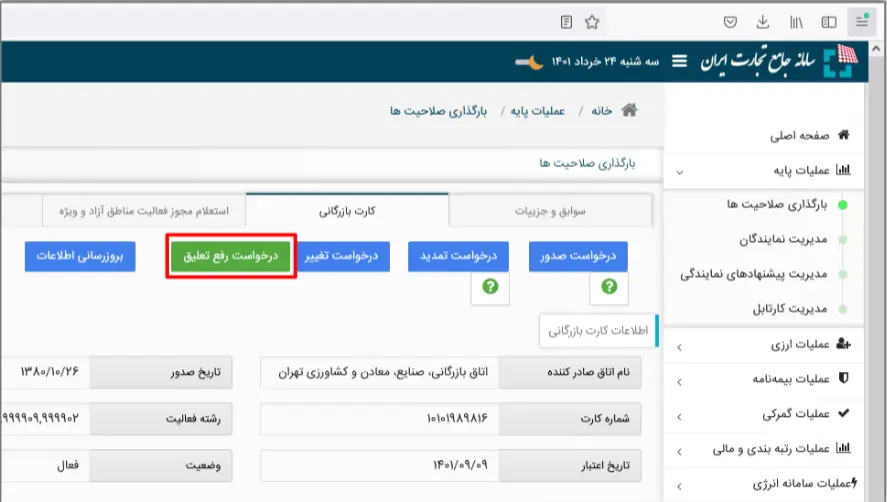Viewport: 887px width, 502px height.
Task: Open help icon under درخواست صدور
Action: coord(609,287)
